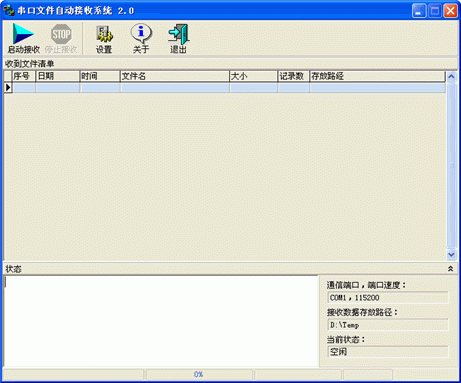Viewport: 461px width, 383px height.
Task: Click the current row indicator arrow
Action: tap(8, 87)
